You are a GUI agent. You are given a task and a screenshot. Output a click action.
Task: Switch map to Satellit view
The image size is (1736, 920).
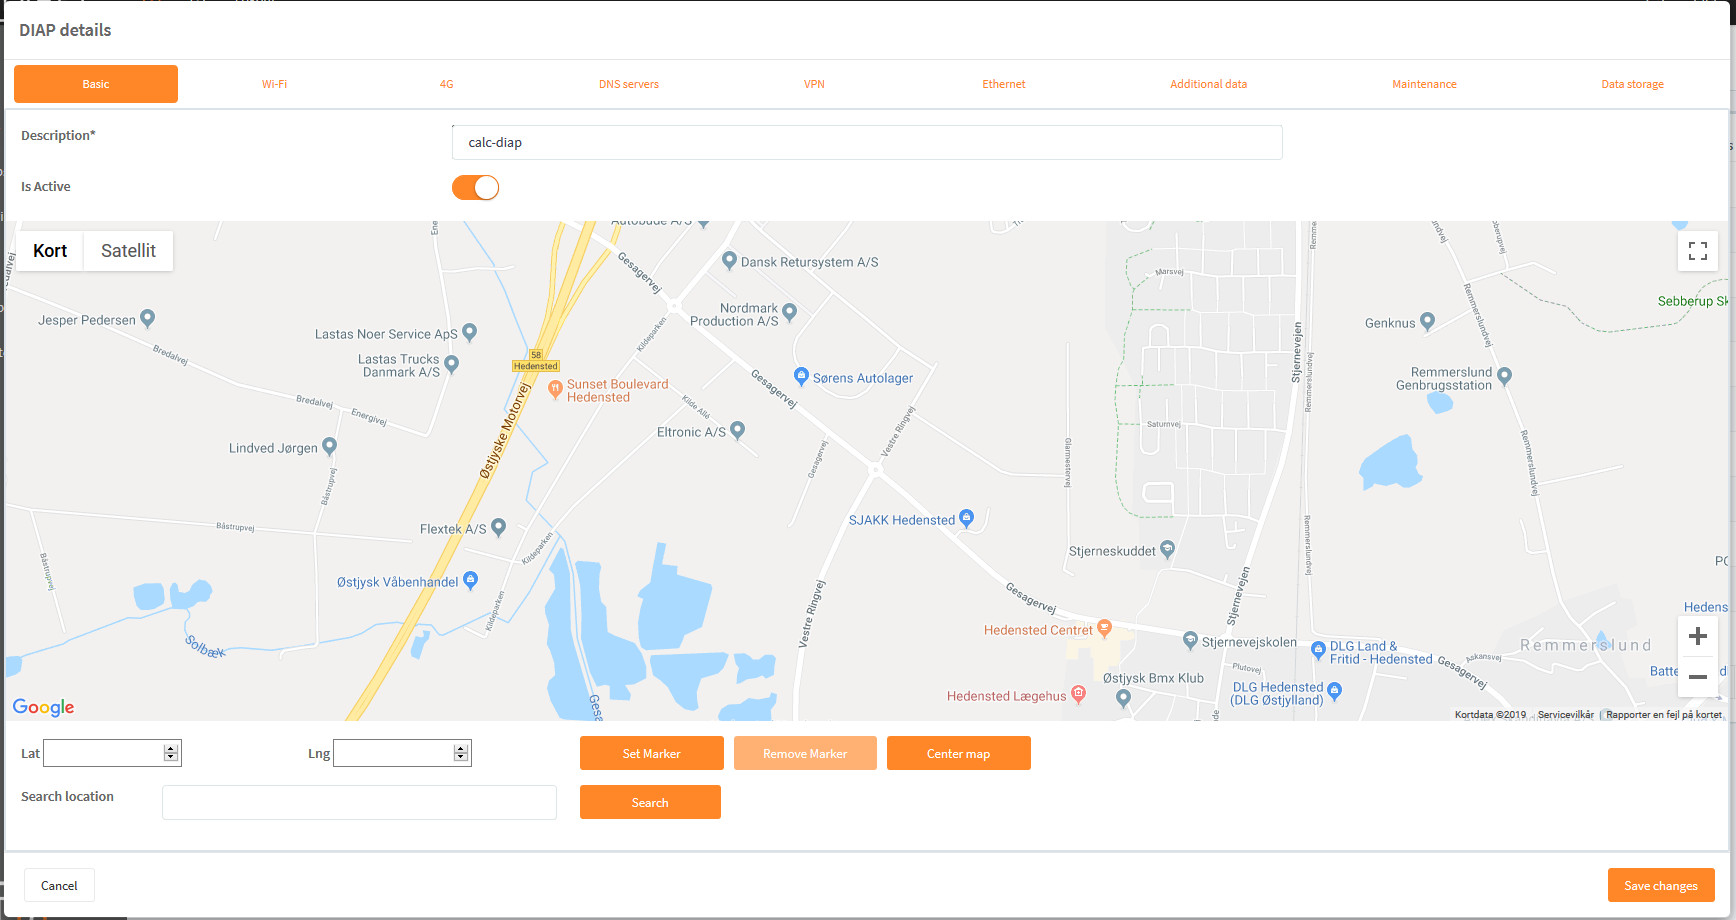pyautogui.click(x=128, y=251)
